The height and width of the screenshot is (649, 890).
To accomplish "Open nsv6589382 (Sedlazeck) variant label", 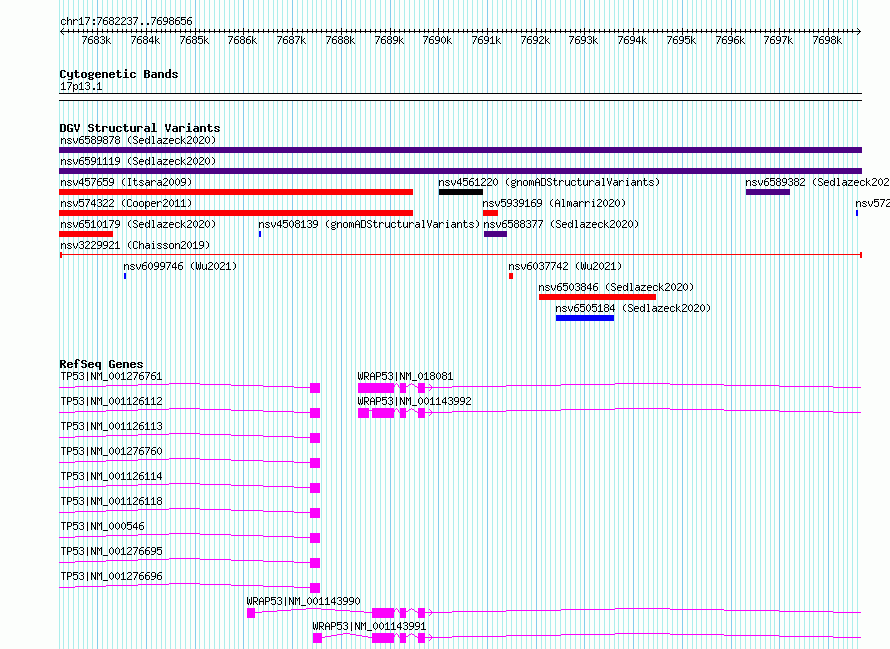I will pyautogui.click(x=817, y=182).
